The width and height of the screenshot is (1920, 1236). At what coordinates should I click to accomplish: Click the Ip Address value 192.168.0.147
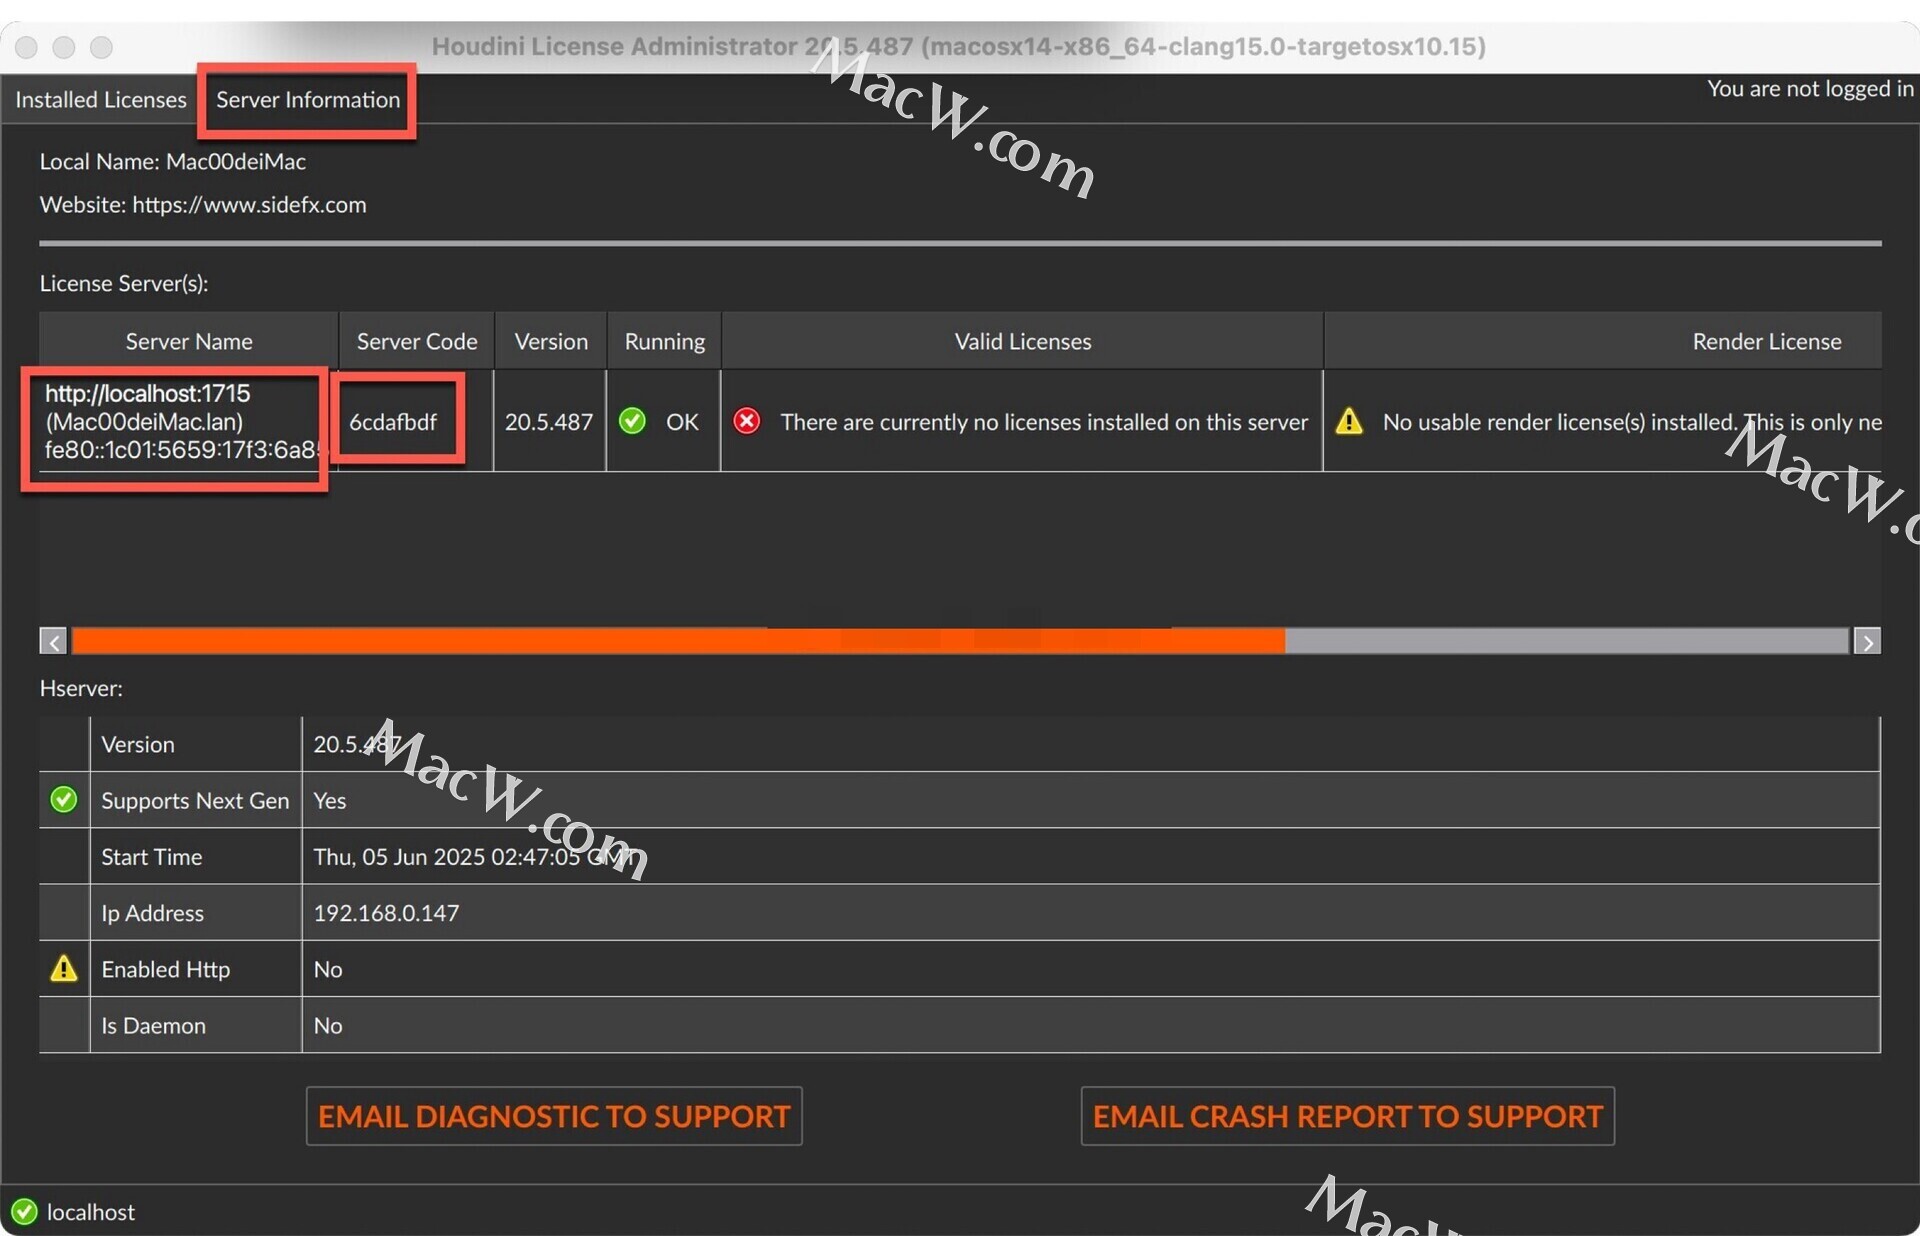(x=386, y=913)
